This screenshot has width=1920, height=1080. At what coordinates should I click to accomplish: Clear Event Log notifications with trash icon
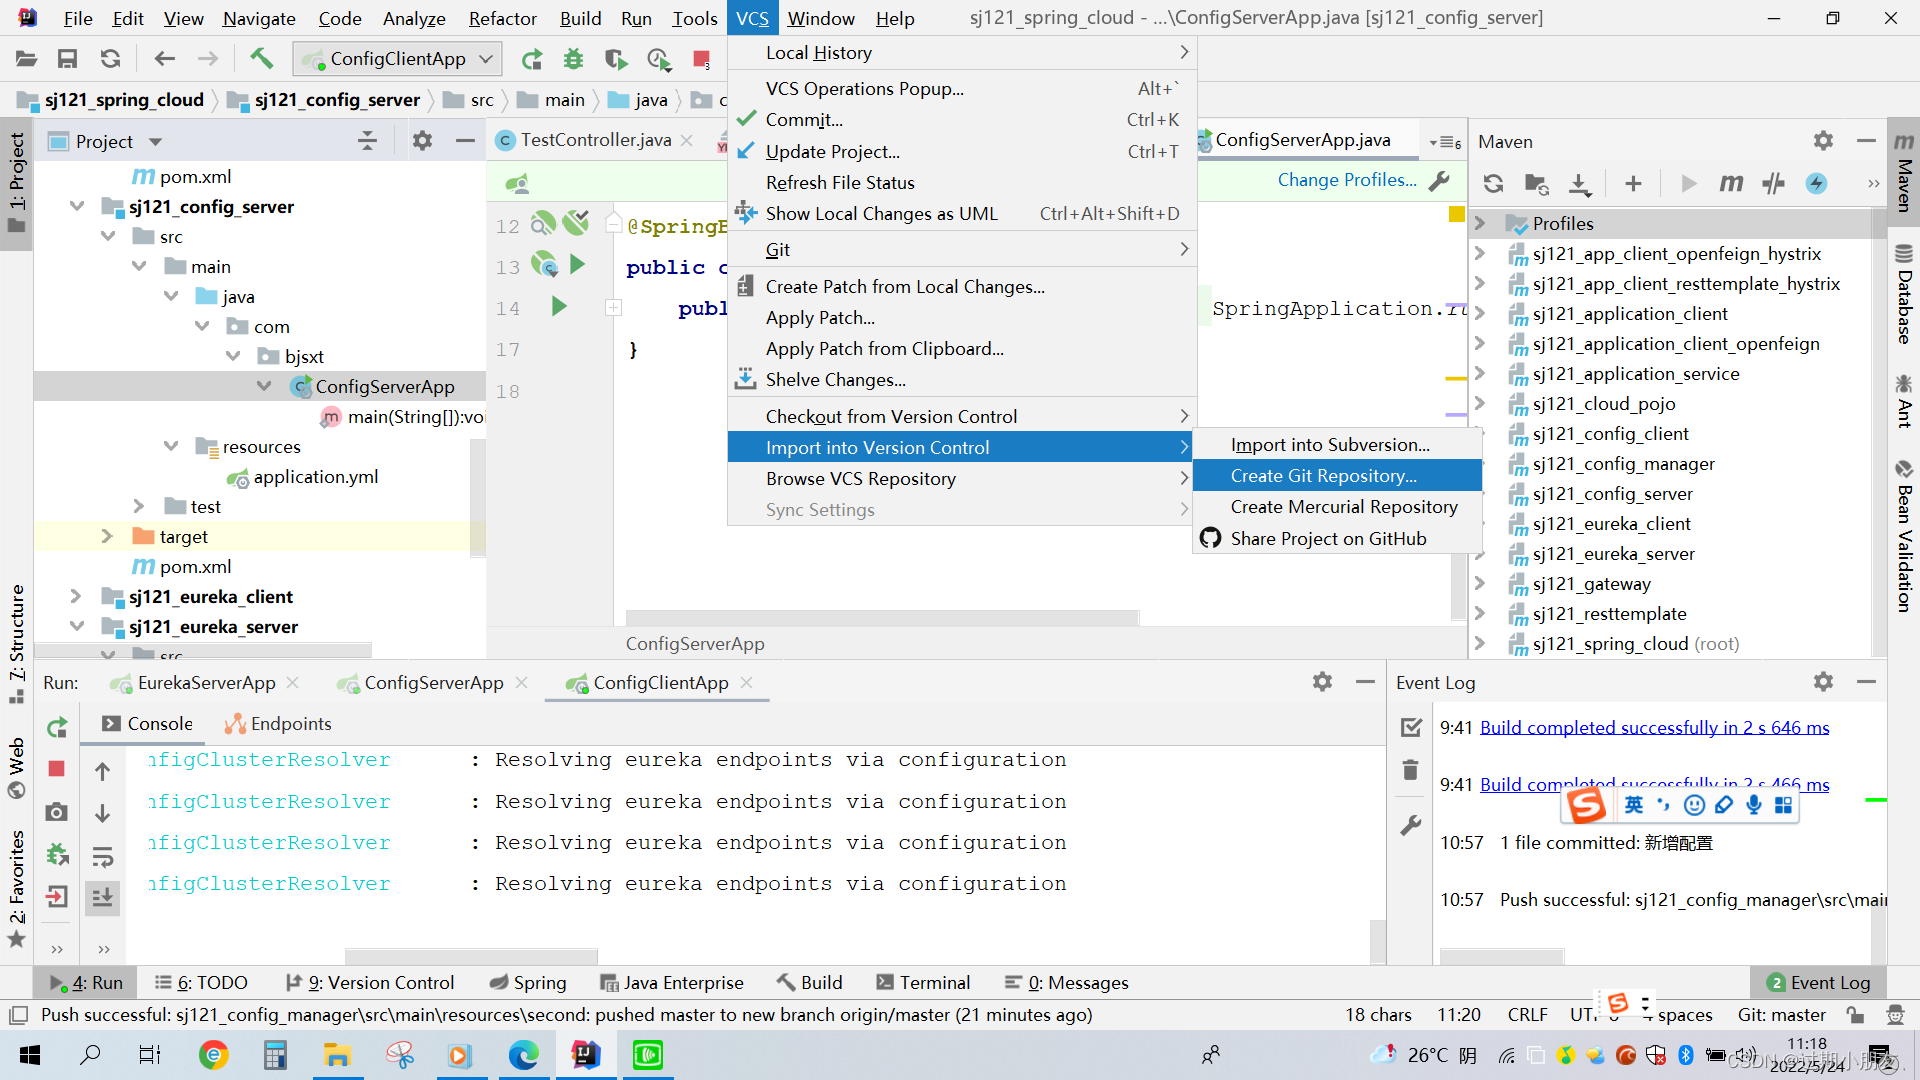point(1410,769)
